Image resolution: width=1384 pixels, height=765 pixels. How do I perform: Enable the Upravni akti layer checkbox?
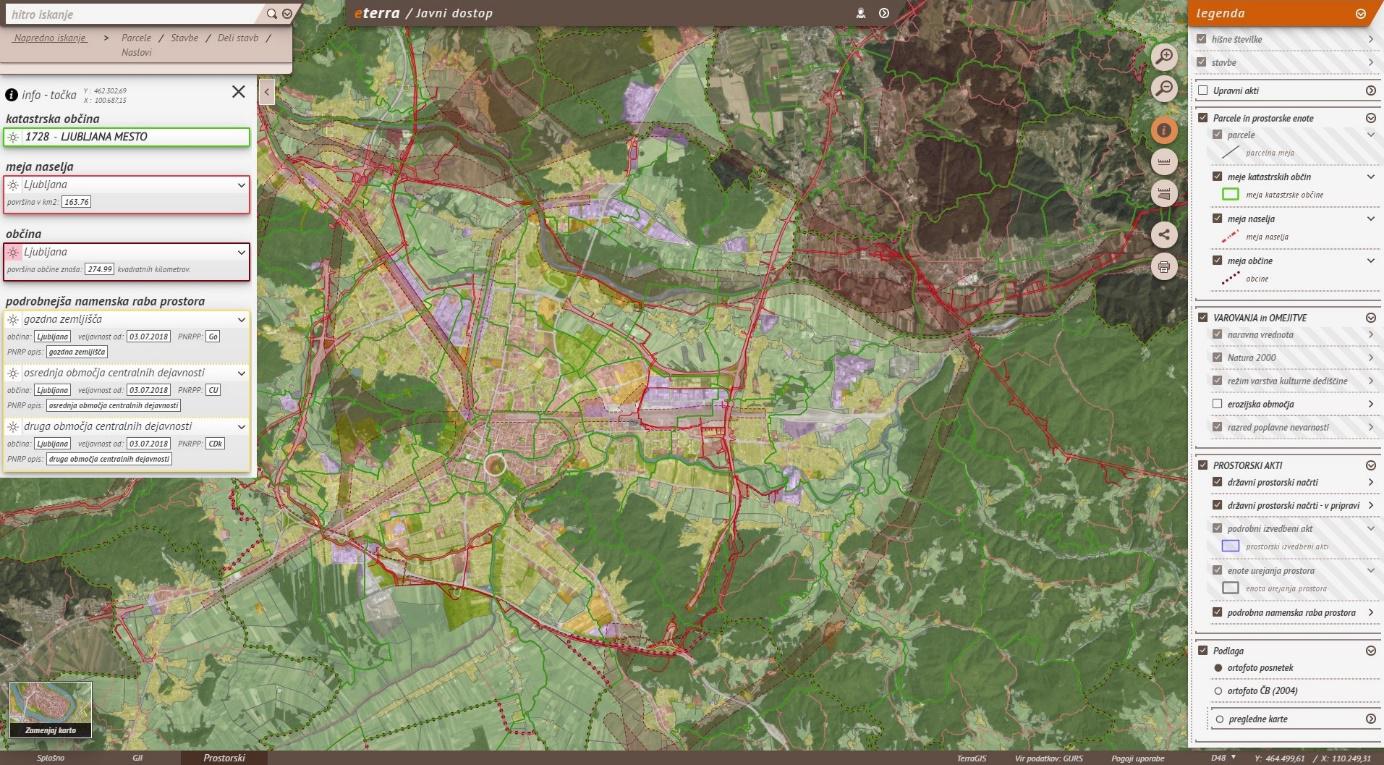tap(1203, 90)
